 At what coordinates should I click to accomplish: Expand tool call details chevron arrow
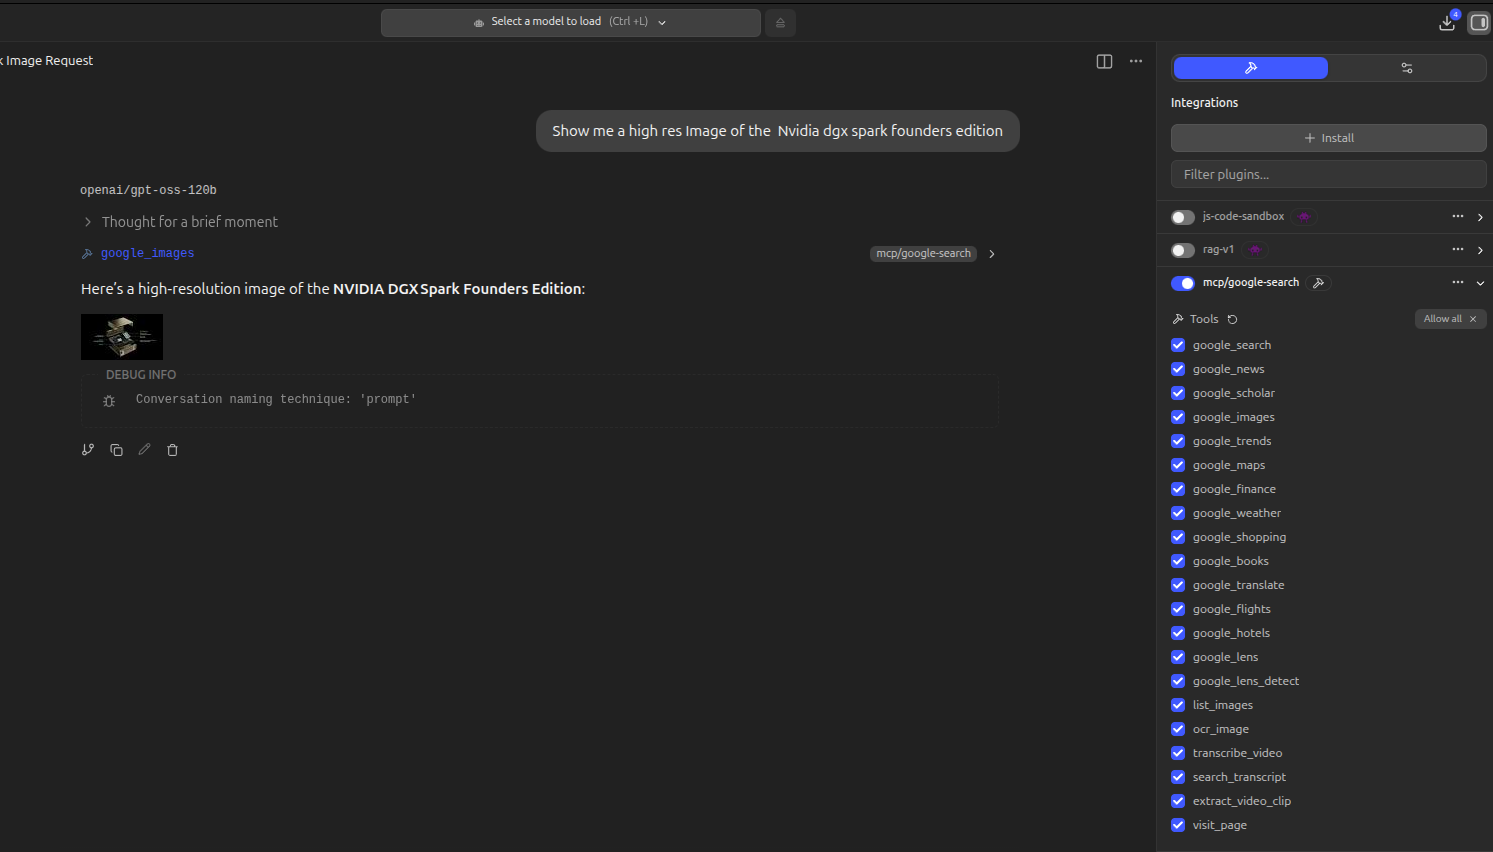pos(992,254)
